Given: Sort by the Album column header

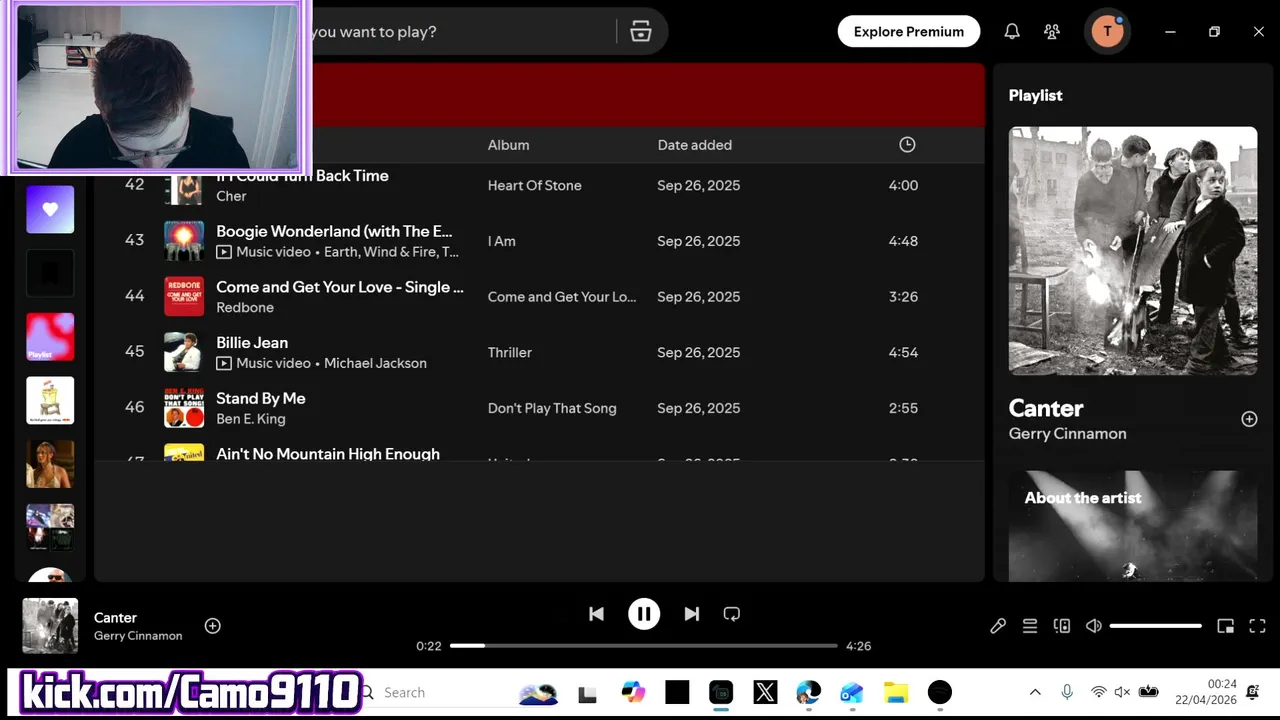Looking at the screenshot, I should click(x=508, y=145).
